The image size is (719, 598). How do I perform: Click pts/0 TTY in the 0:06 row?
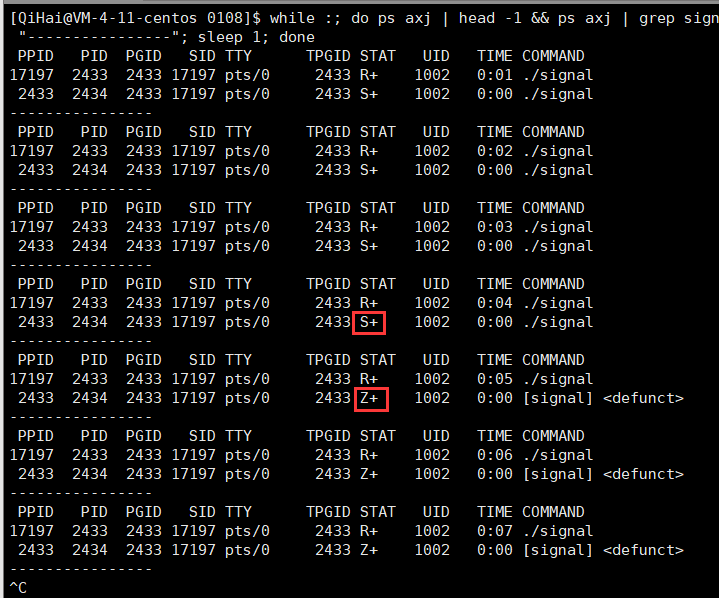coord(247,455)
